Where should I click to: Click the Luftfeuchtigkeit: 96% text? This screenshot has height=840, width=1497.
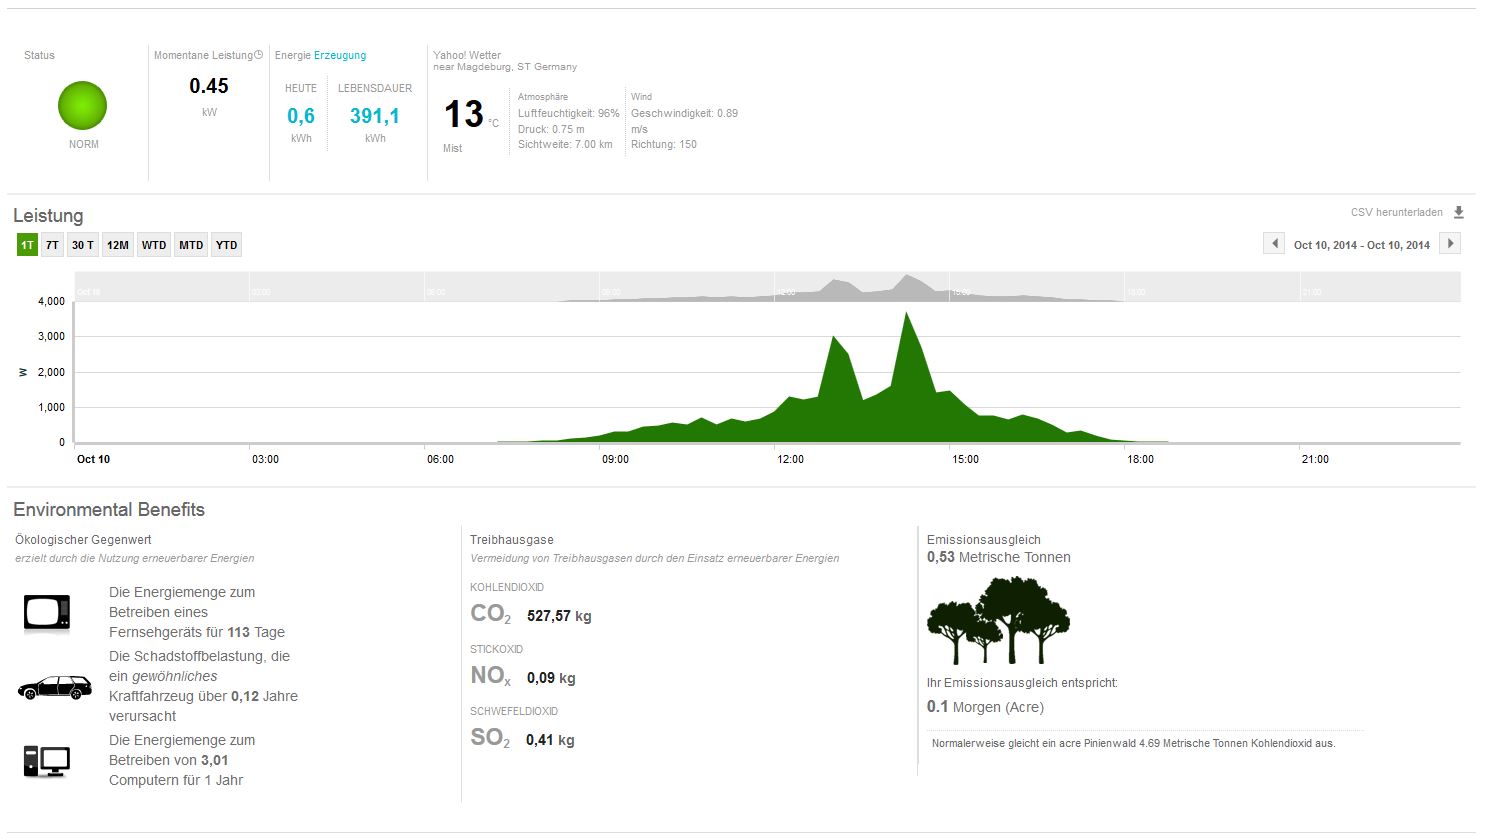(569, 113)
